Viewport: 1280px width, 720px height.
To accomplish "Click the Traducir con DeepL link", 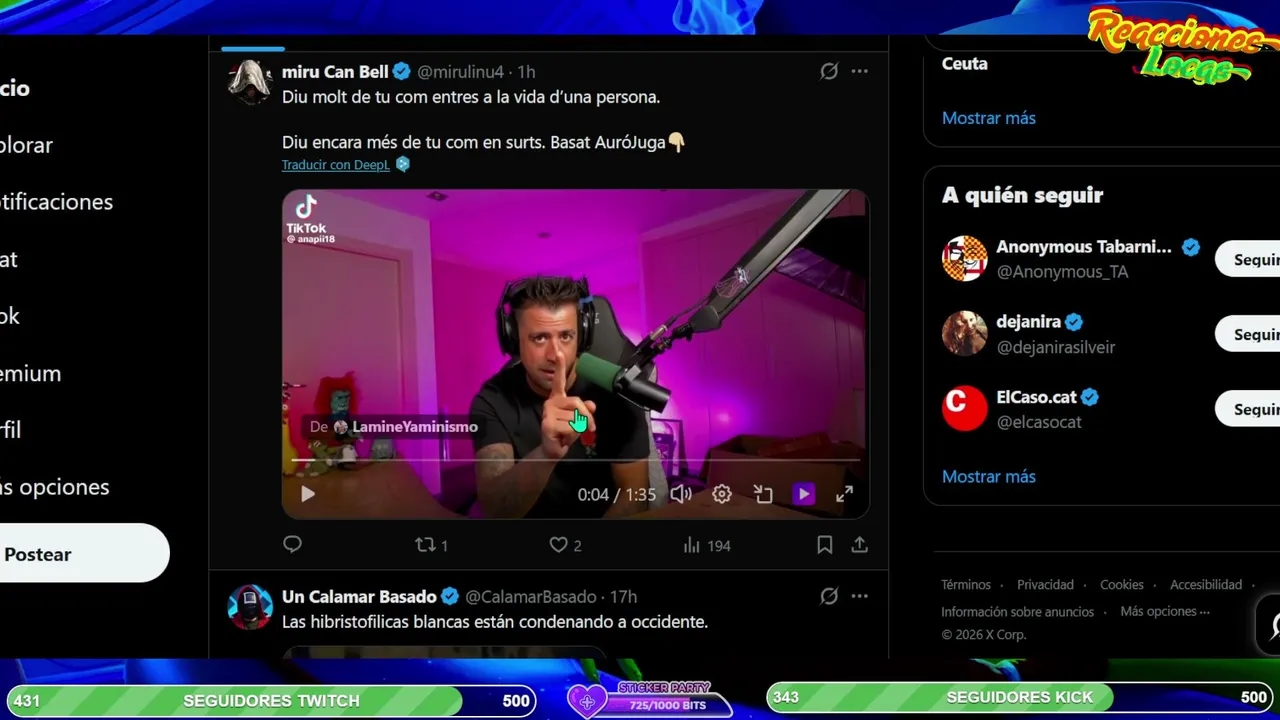I will click(x=335, y=165).
